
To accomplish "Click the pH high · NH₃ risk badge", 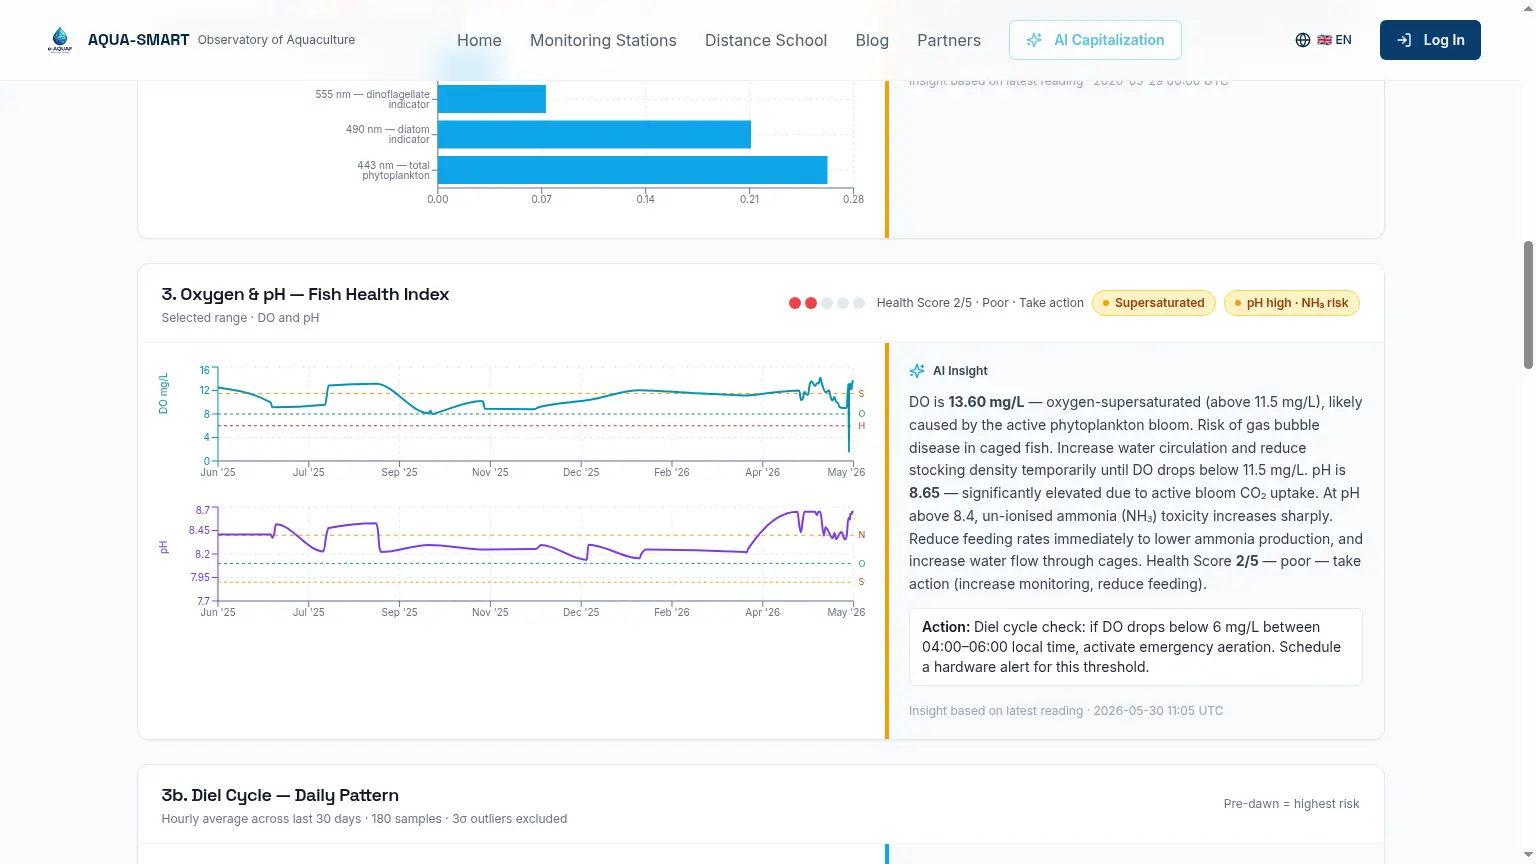I will pyautogui.click(x=1291, y=303).
